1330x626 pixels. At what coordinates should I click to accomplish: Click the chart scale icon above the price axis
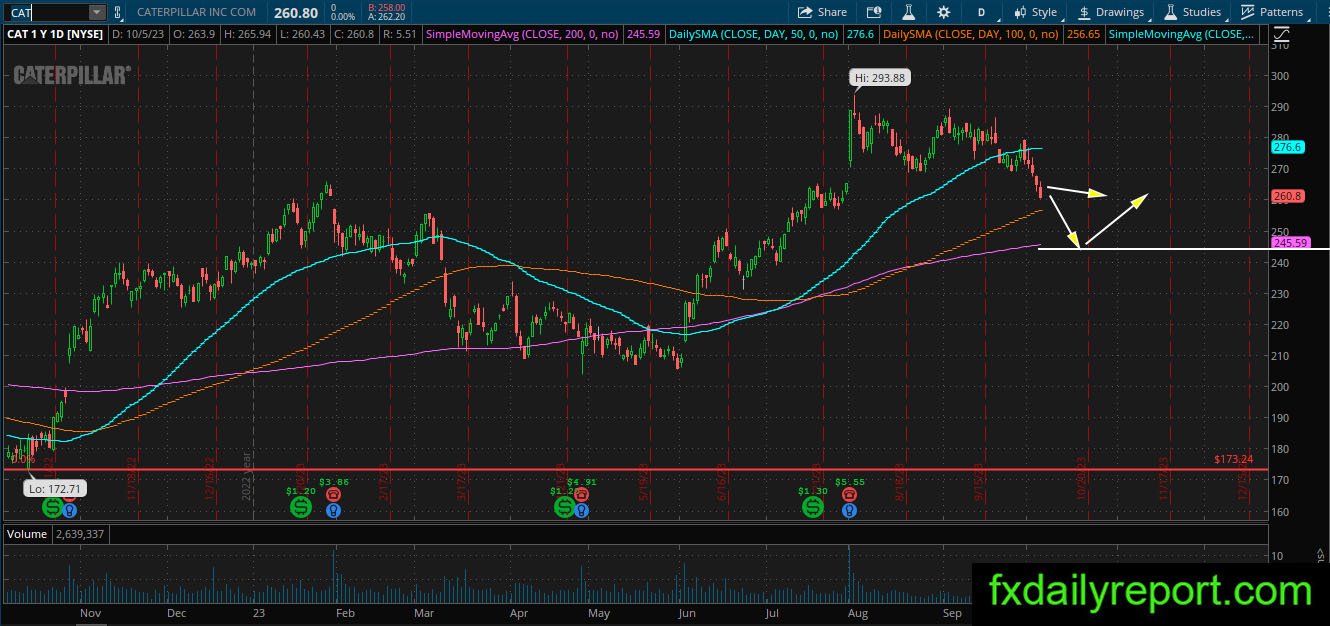click(1283, 34)
